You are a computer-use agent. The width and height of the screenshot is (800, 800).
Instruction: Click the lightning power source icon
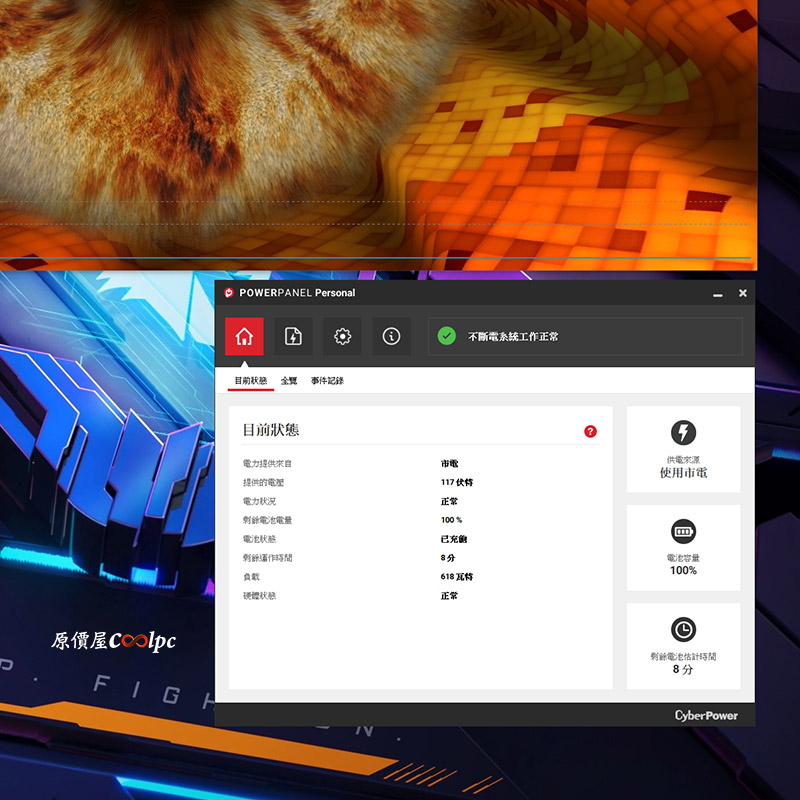tap(683, 433)
